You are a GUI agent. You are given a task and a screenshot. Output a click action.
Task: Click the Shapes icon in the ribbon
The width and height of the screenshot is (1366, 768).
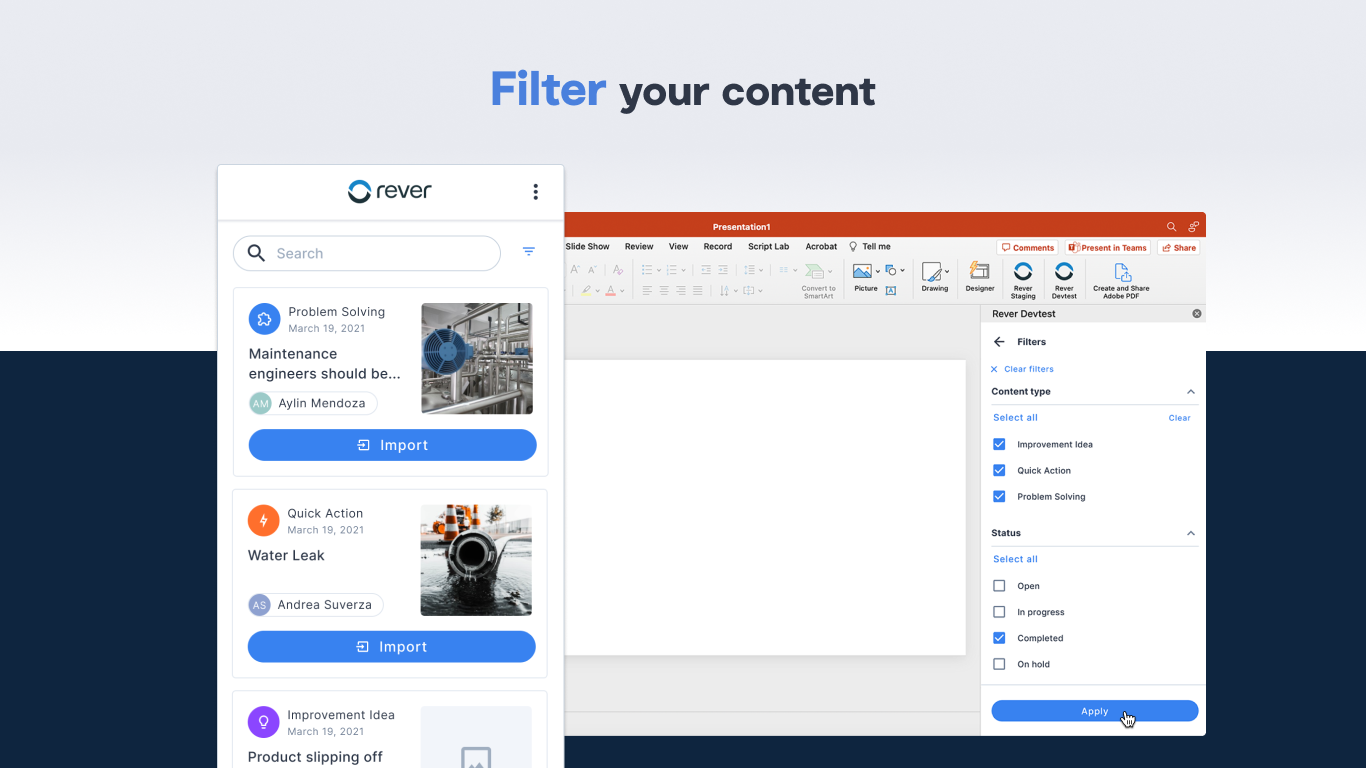[x=890, y=270]
